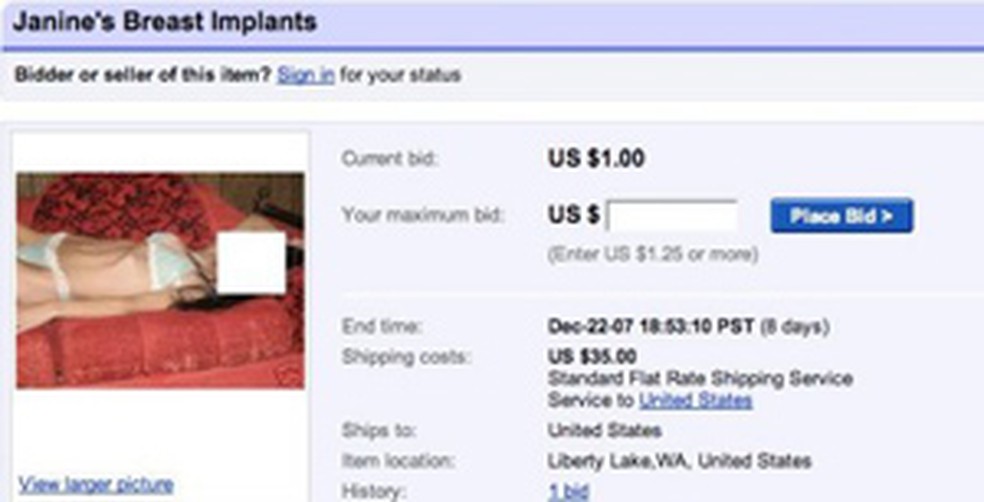The height and width of the screenshot is (502, 984).
Task: Open the "View larger picture" link
Action: (96, 484)
